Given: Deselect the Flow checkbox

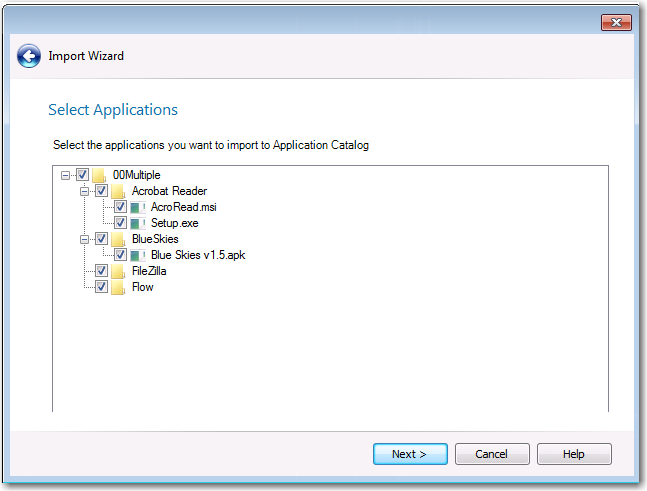Looking at the screenshot, I should pyautogui.click(x=101, y=288).
